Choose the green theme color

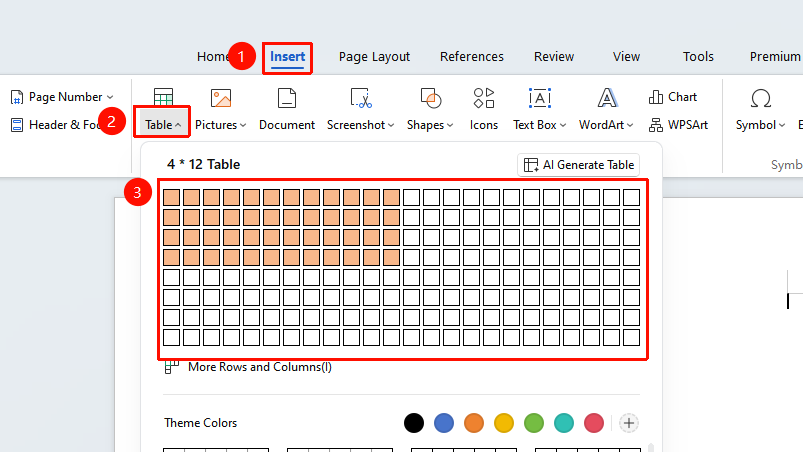(534, 423)
